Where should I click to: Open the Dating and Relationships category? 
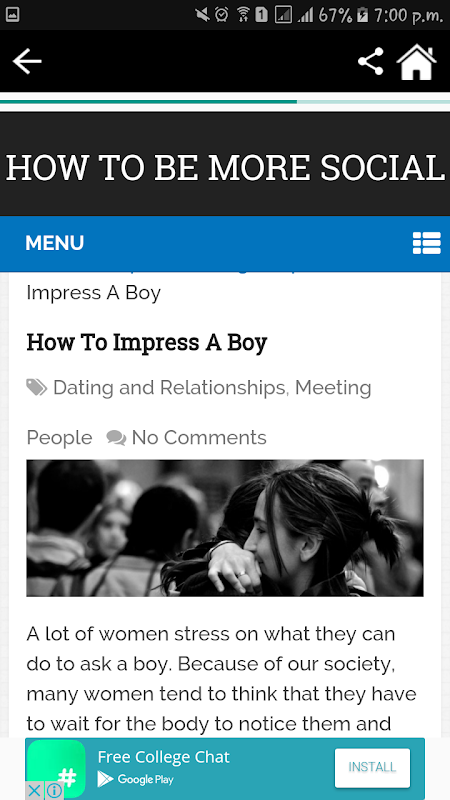click(169, 388)
